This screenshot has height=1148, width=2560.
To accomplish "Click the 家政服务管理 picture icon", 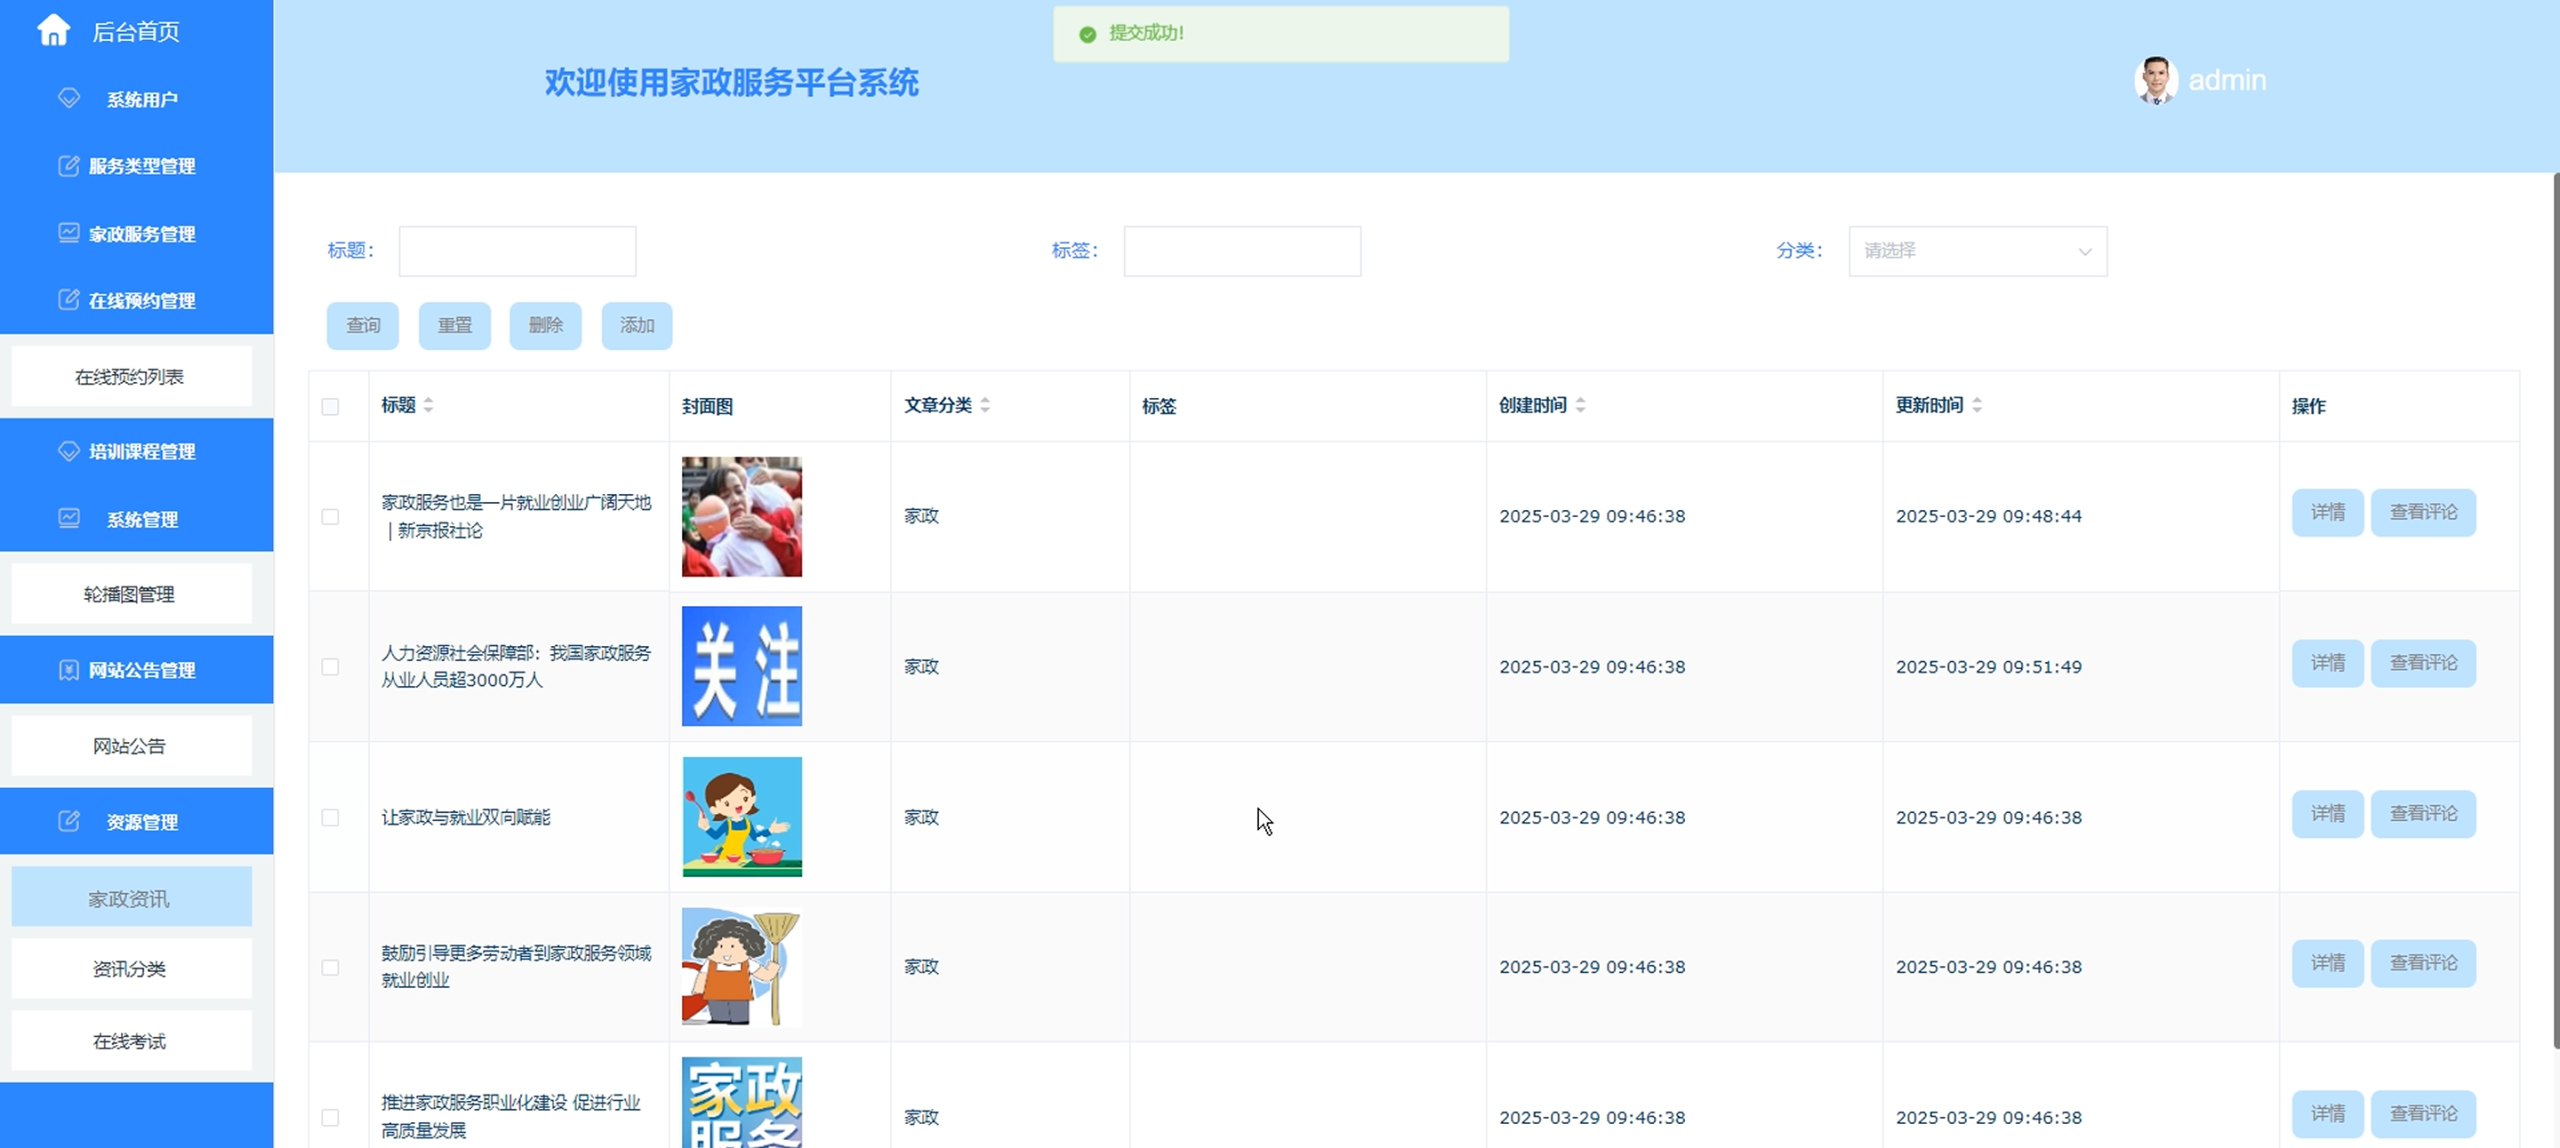I will click(x=66, y=233).
